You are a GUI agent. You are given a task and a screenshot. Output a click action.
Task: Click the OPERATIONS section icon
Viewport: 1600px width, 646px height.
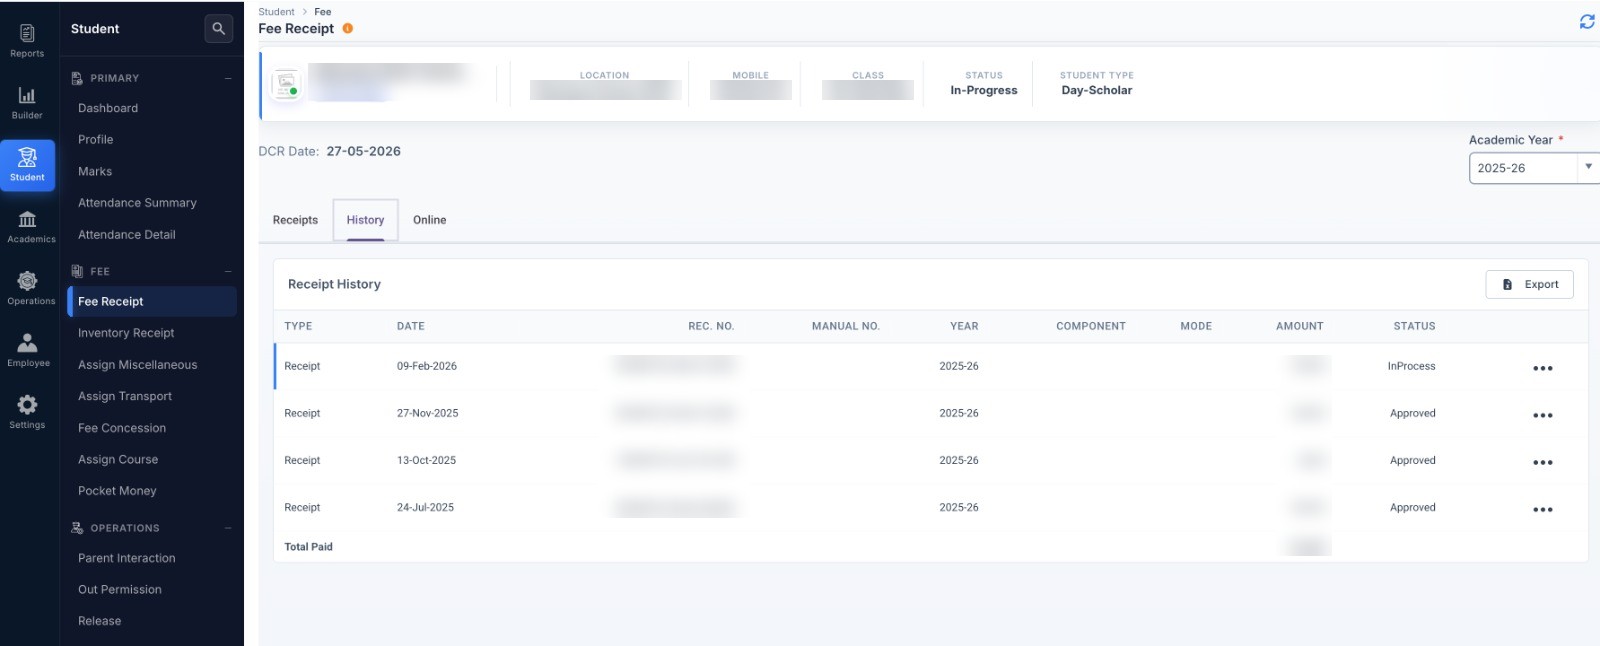click(77, 528)
